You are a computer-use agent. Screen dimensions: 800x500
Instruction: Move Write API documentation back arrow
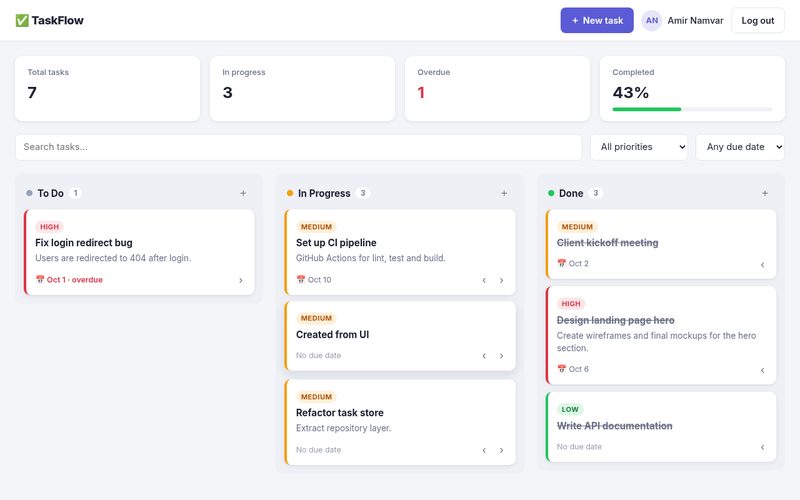tap(762, 447)
